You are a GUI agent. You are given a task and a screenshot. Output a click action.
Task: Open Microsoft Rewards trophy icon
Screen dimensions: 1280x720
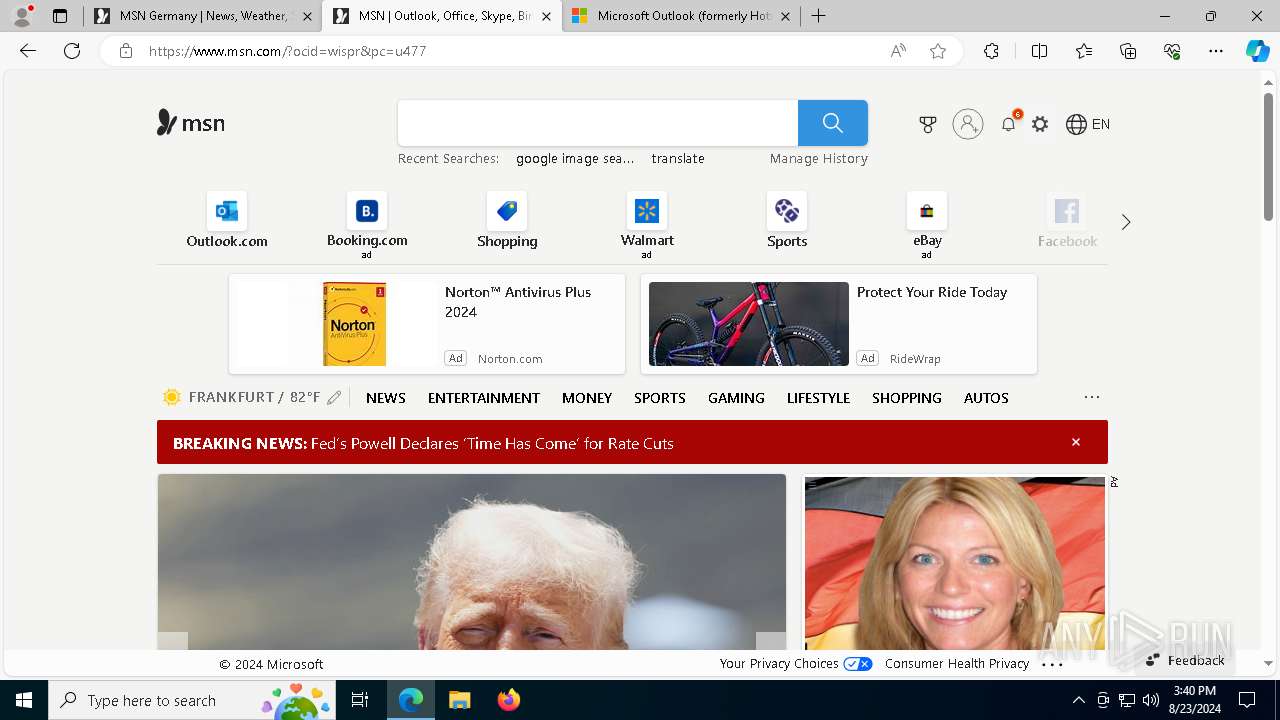click(x=928, y=124)
